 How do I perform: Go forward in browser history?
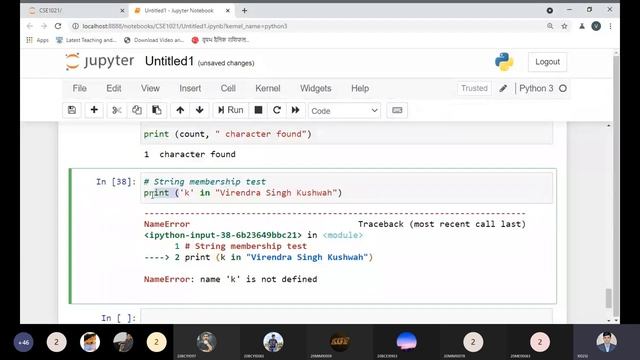[44, 26]
